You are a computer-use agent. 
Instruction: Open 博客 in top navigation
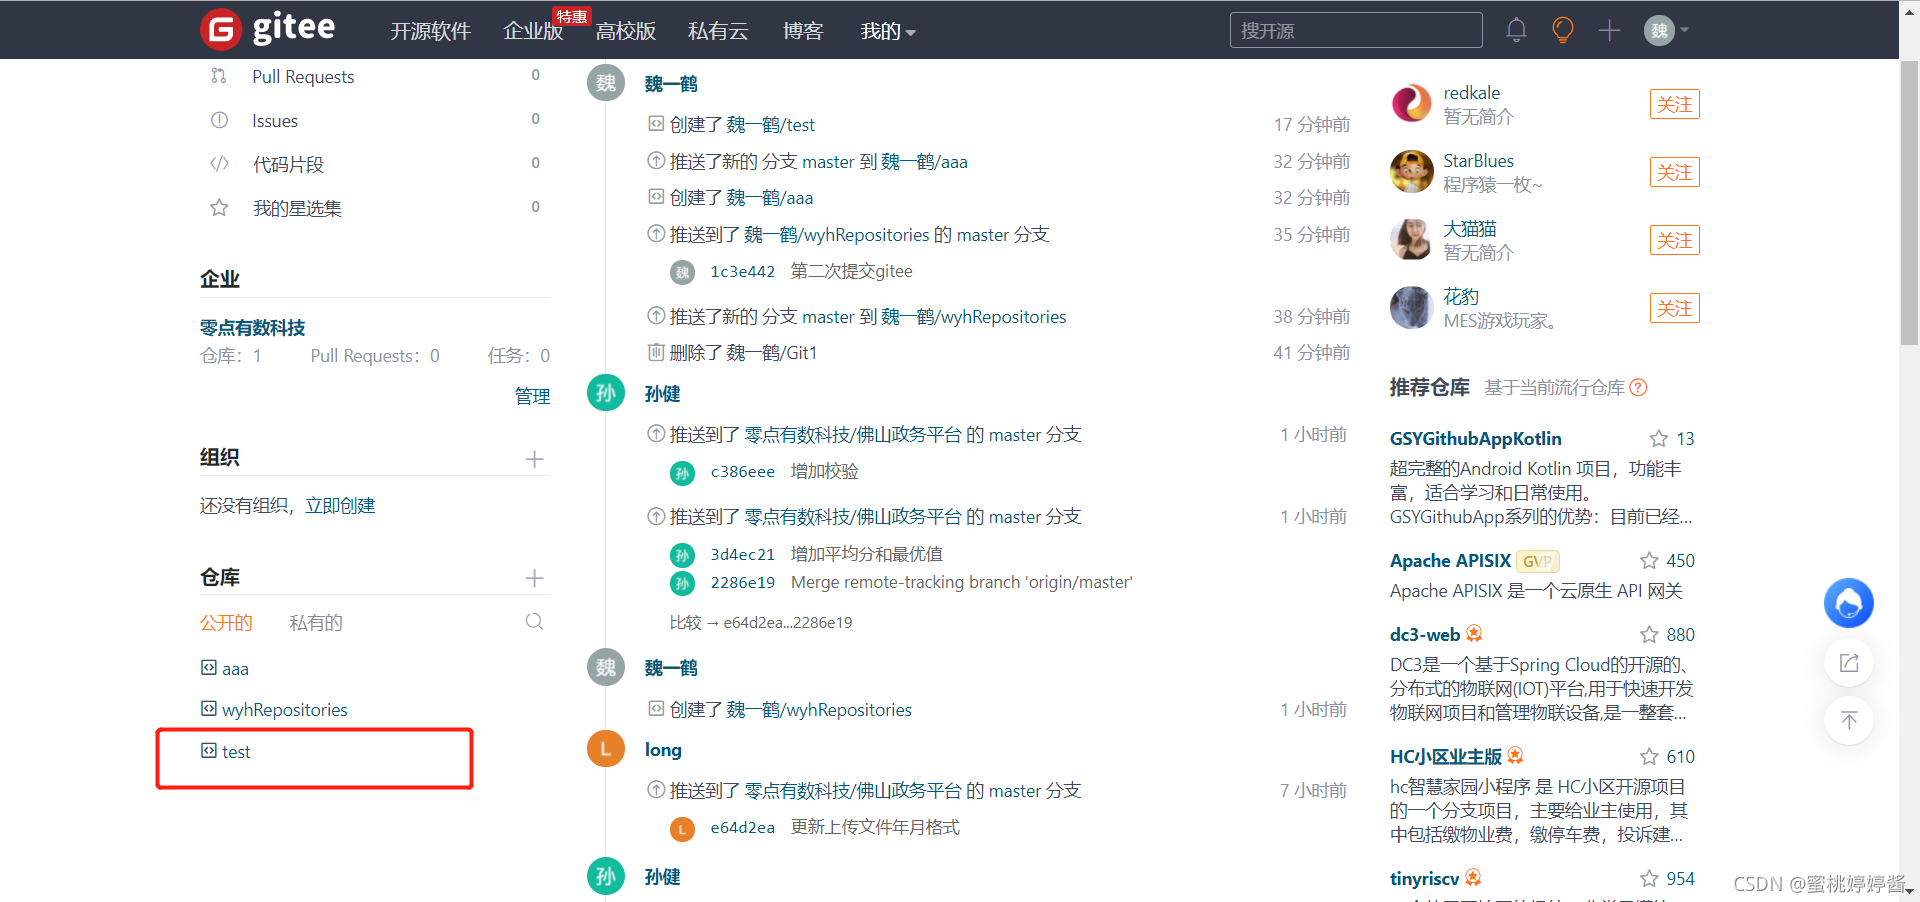[803, 31]
